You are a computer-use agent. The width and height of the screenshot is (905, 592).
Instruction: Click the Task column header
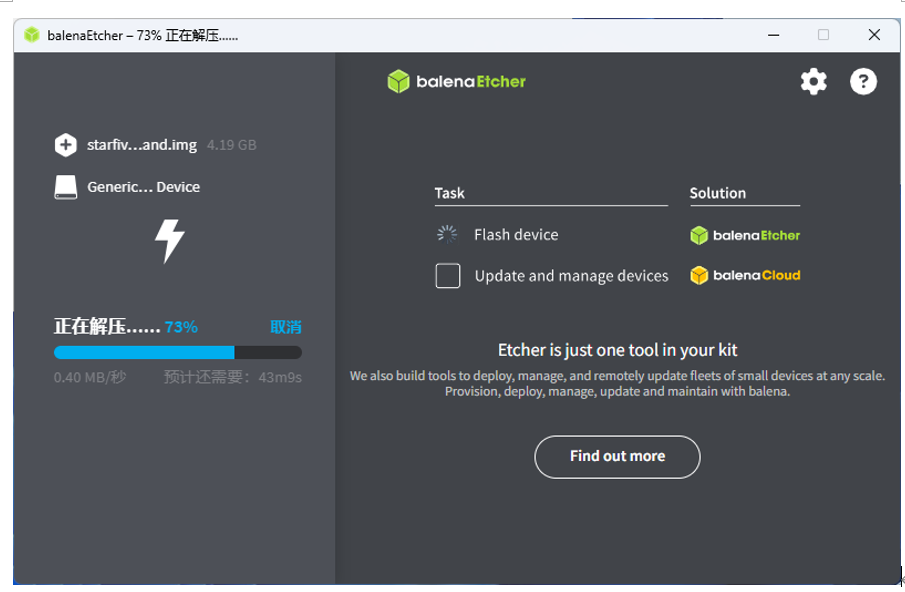point(450,193)
